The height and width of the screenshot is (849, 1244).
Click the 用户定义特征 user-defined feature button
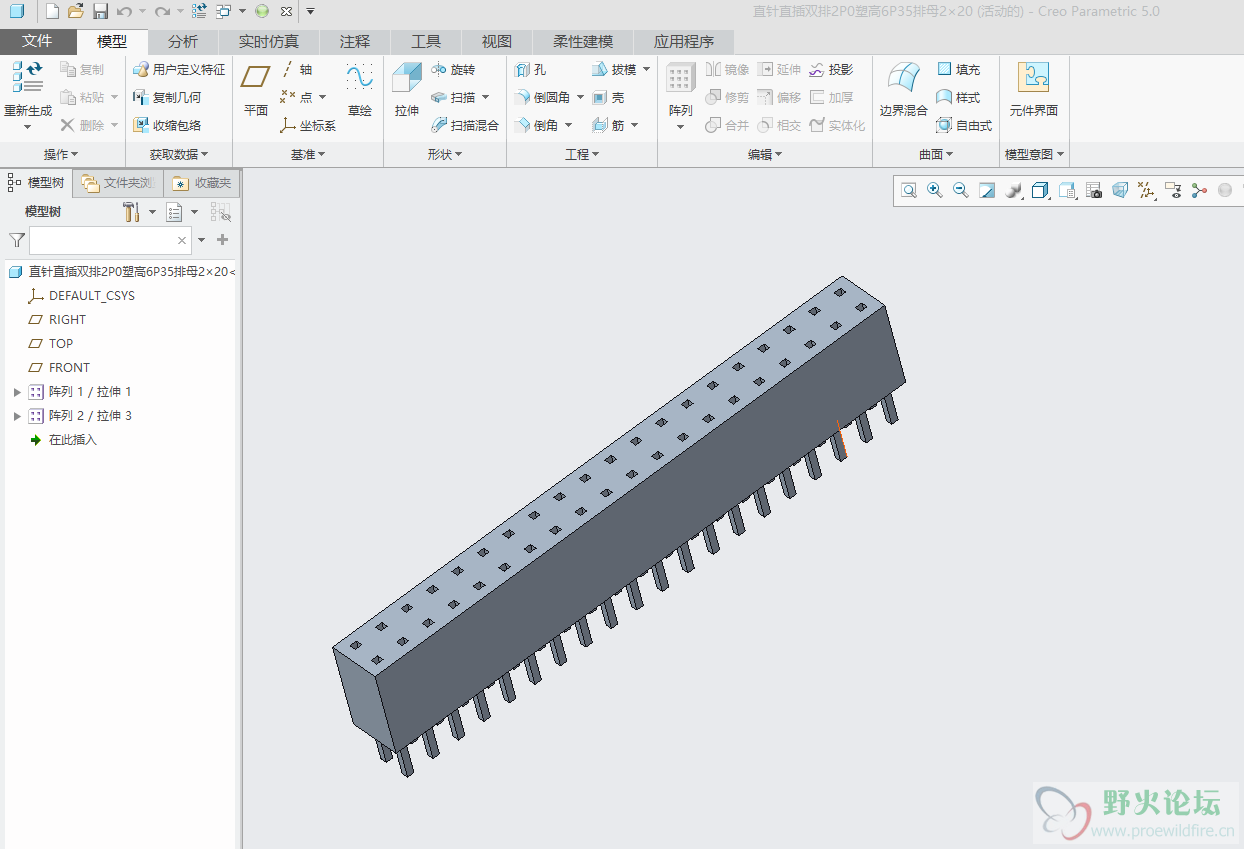point(180,69)
